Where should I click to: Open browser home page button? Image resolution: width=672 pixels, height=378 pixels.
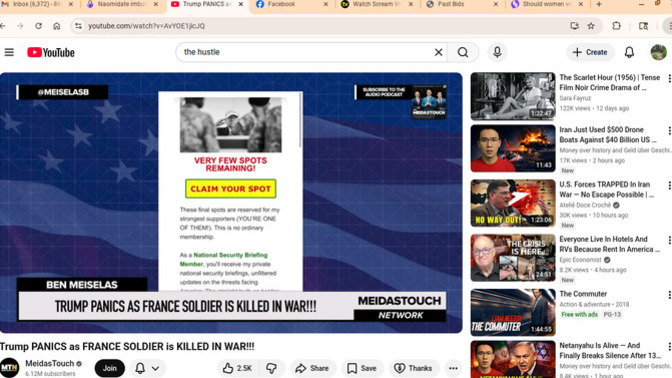click(x=57, y=26)
